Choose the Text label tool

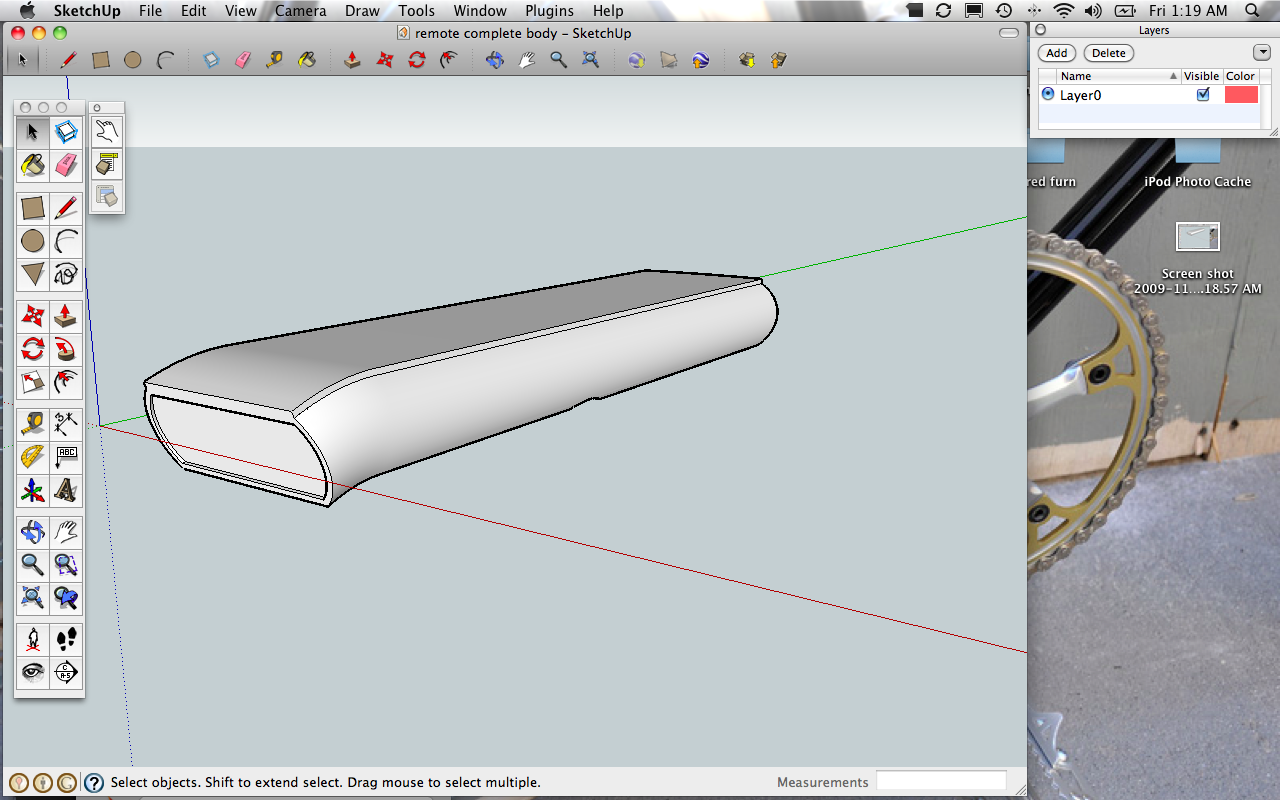[66, 457]
